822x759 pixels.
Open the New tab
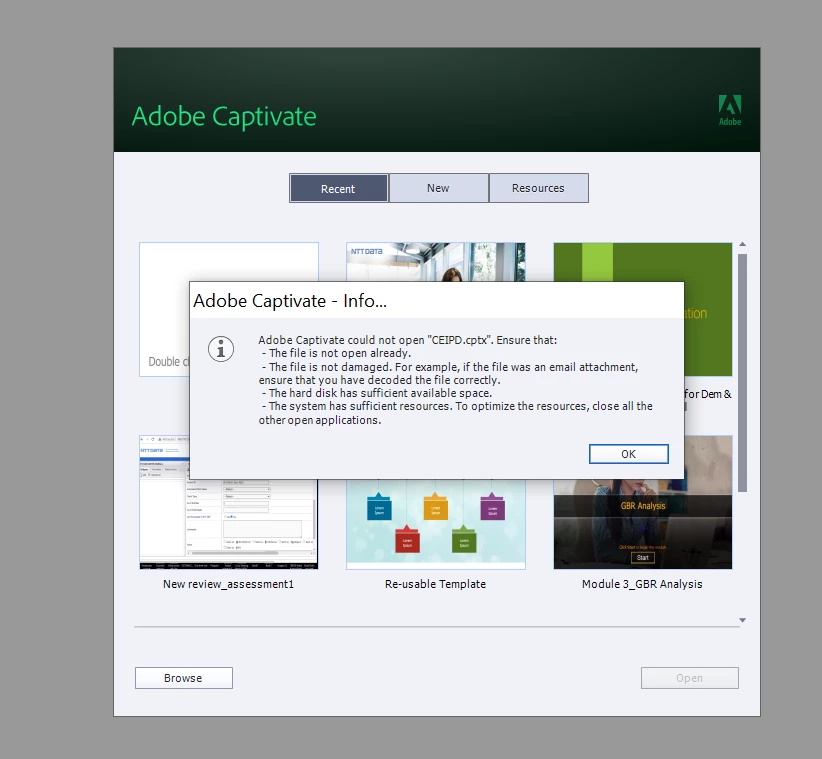click(438, 188)
